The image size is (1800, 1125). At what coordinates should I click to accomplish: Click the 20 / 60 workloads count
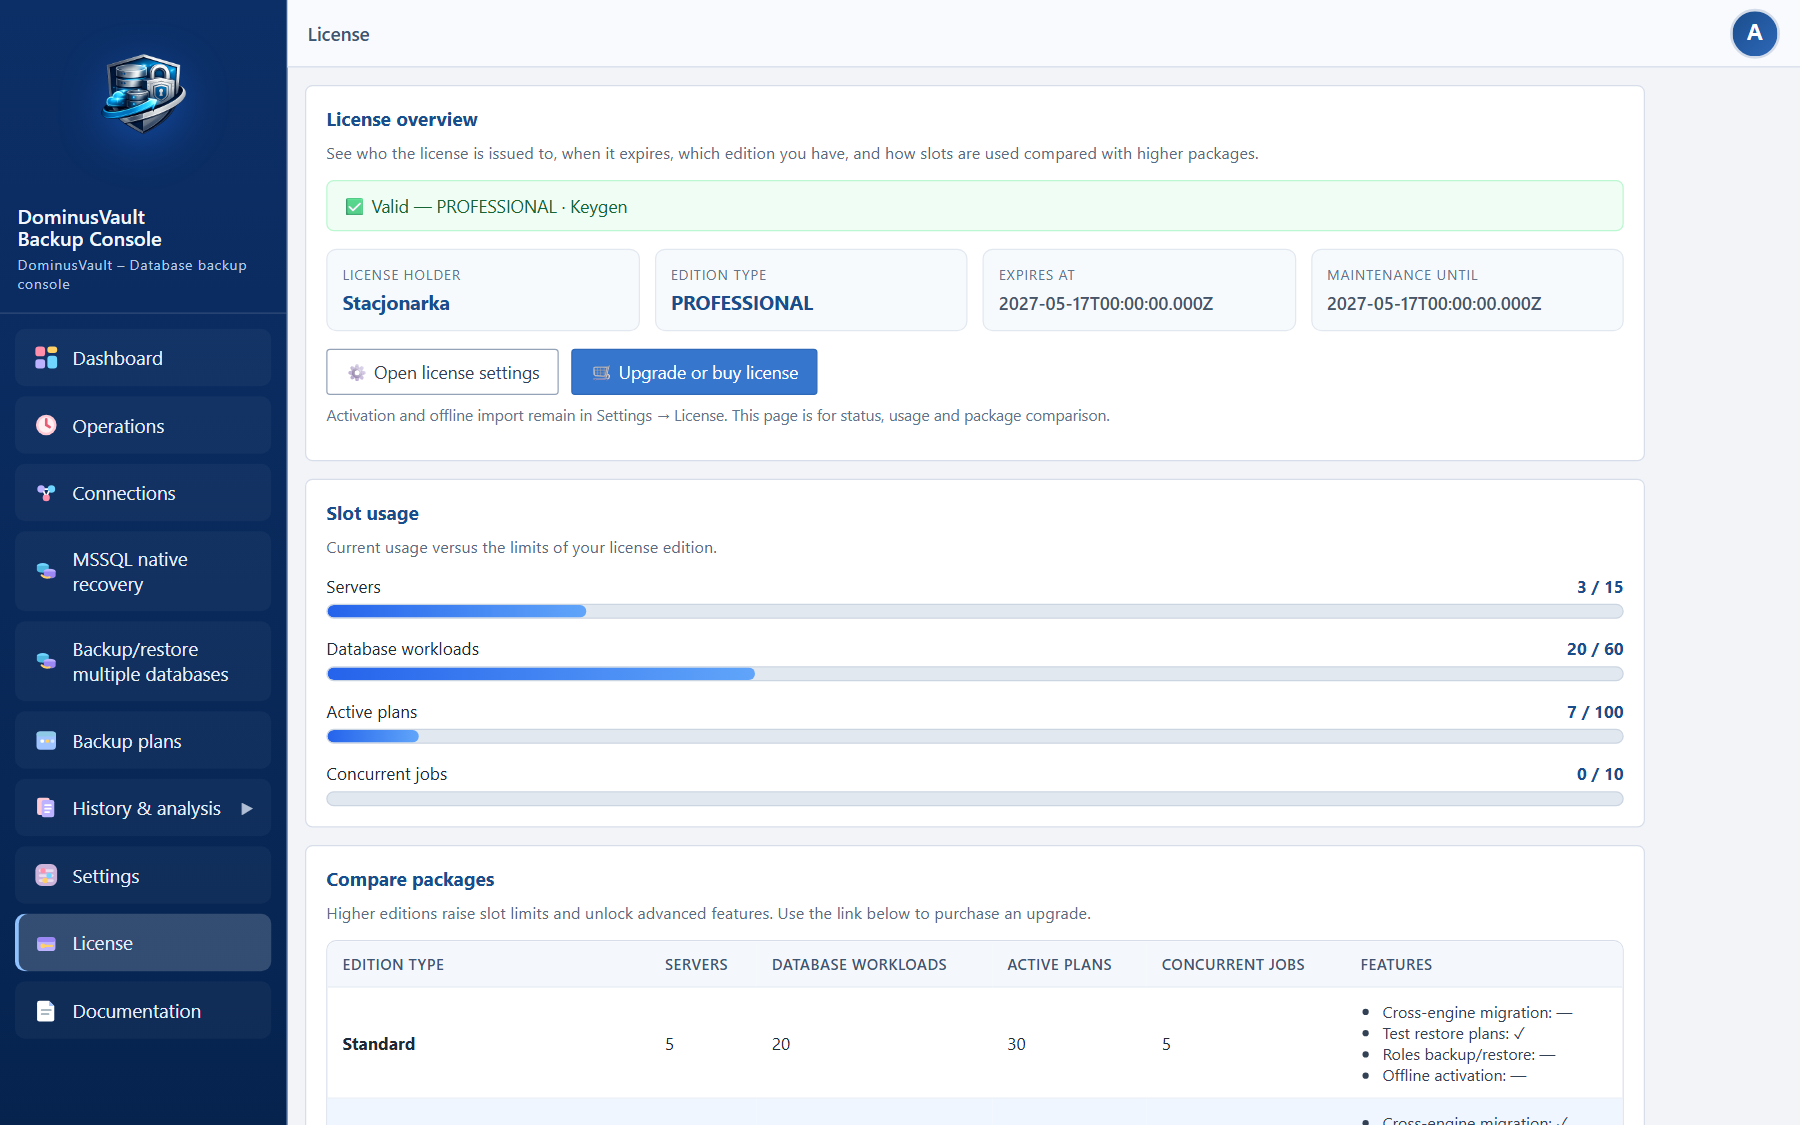[1595, 649]
